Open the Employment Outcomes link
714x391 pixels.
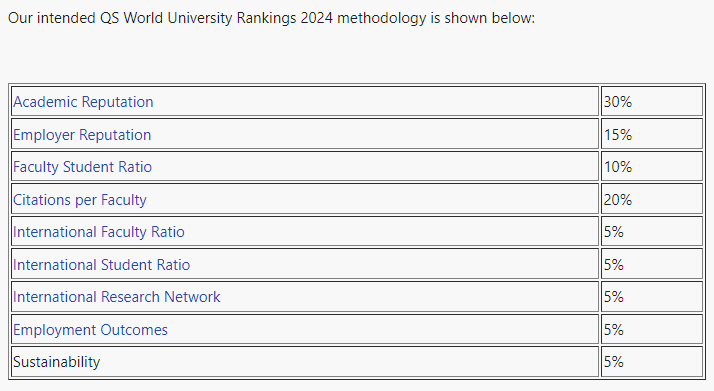90,330
